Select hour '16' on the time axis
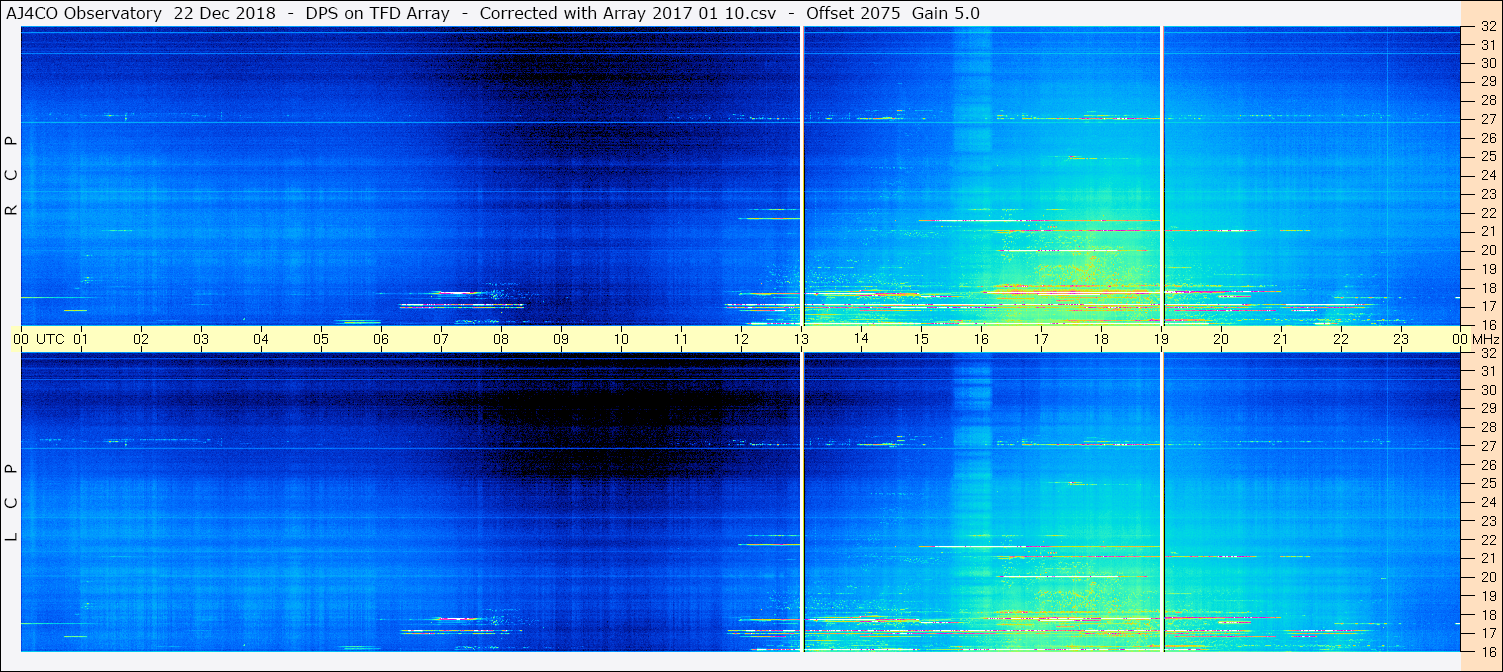 pyautogui.click(x=981, y=339)
